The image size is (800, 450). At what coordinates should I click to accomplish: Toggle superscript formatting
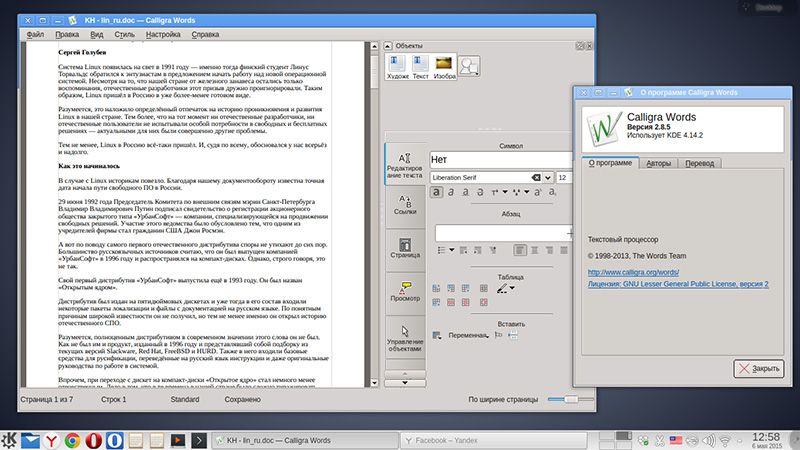(538, 192)
